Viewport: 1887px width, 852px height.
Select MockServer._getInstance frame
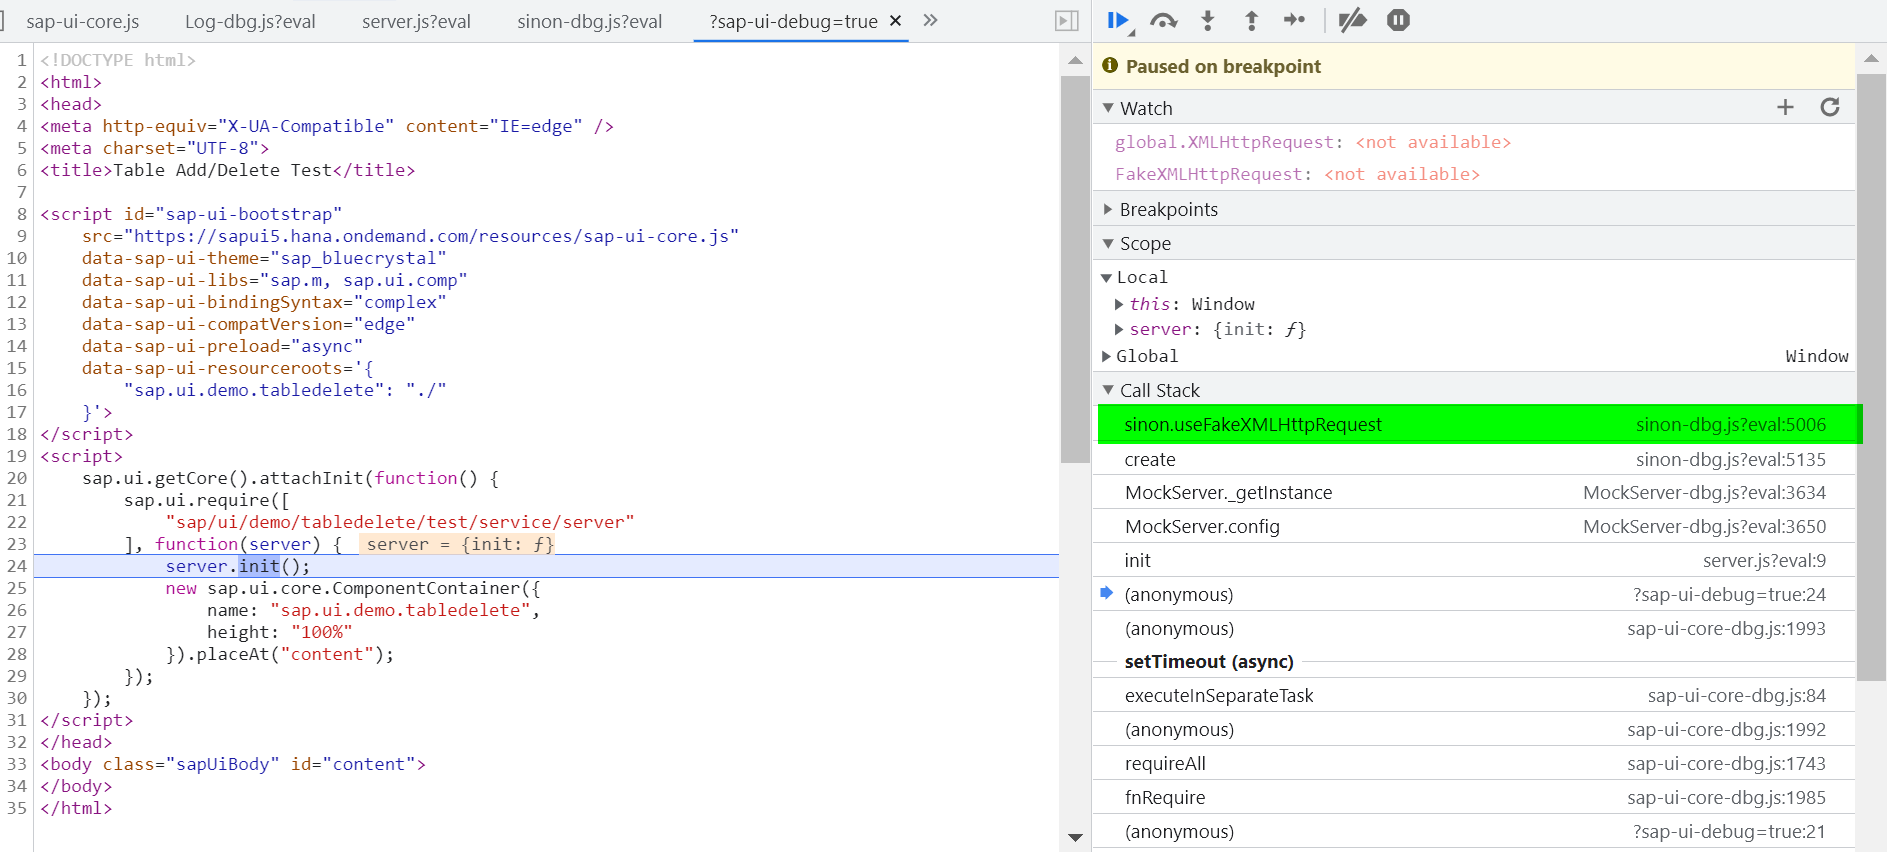pos(1475,492)
